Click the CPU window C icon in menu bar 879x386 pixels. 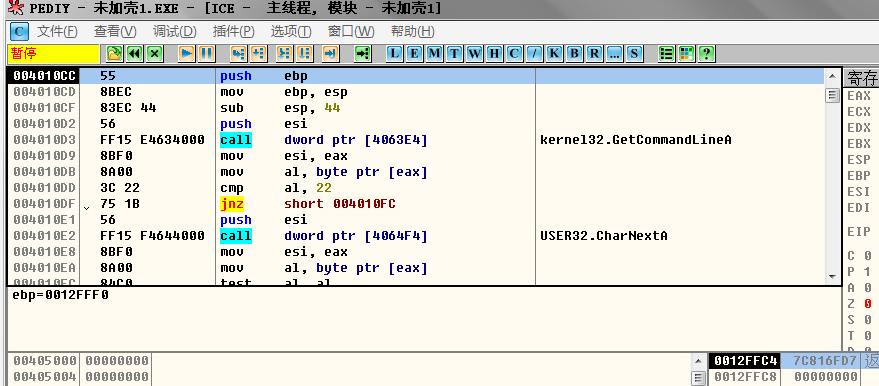click(x=19, y=31)
